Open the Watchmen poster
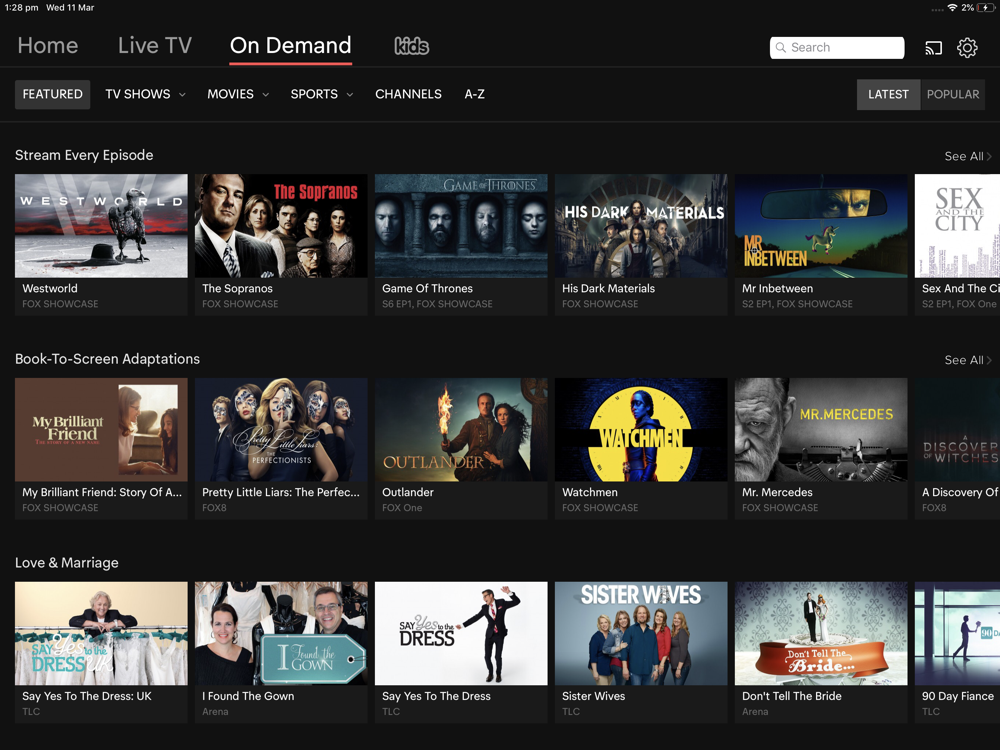Viewport: 1000px width, 750px height. (x=641, y=430)
